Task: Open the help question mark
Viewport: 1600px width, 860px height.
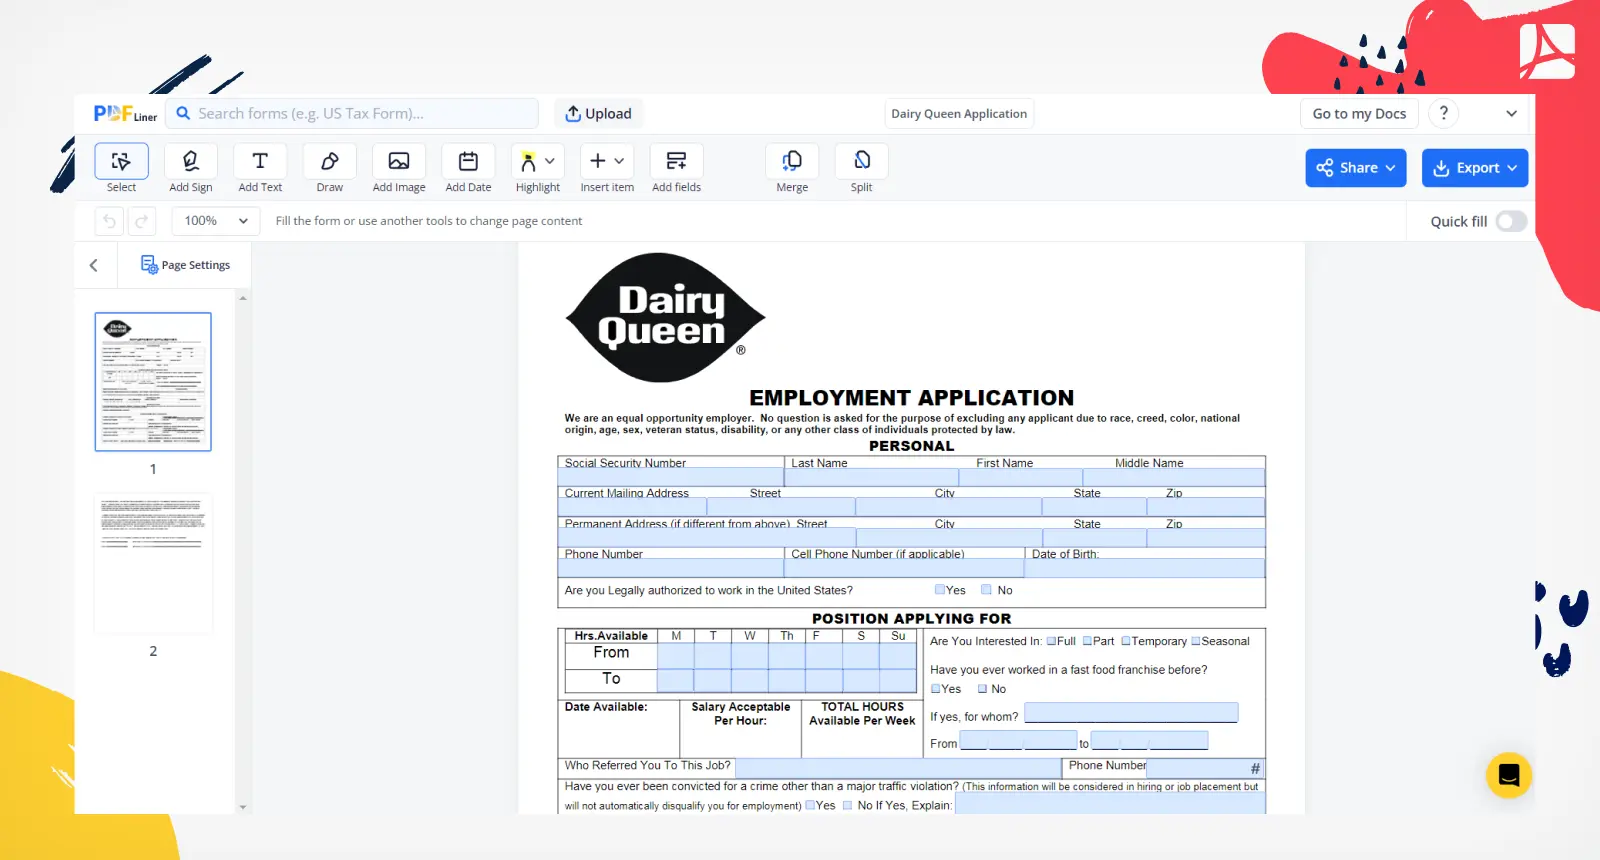Action: point(1443,113)
